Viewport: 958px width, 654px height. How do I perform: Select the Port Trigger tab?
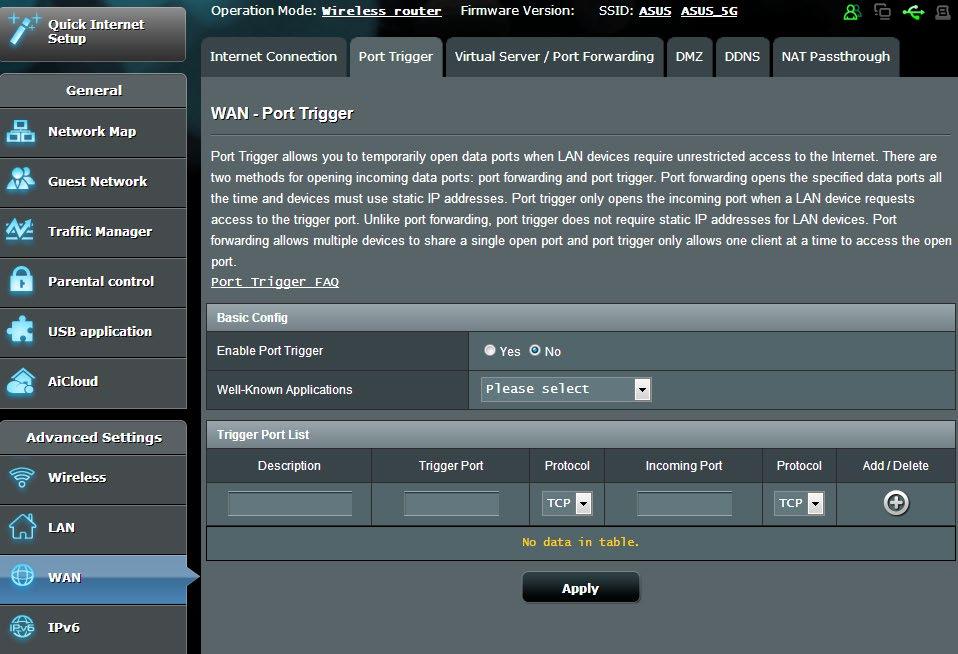point(396,57)
